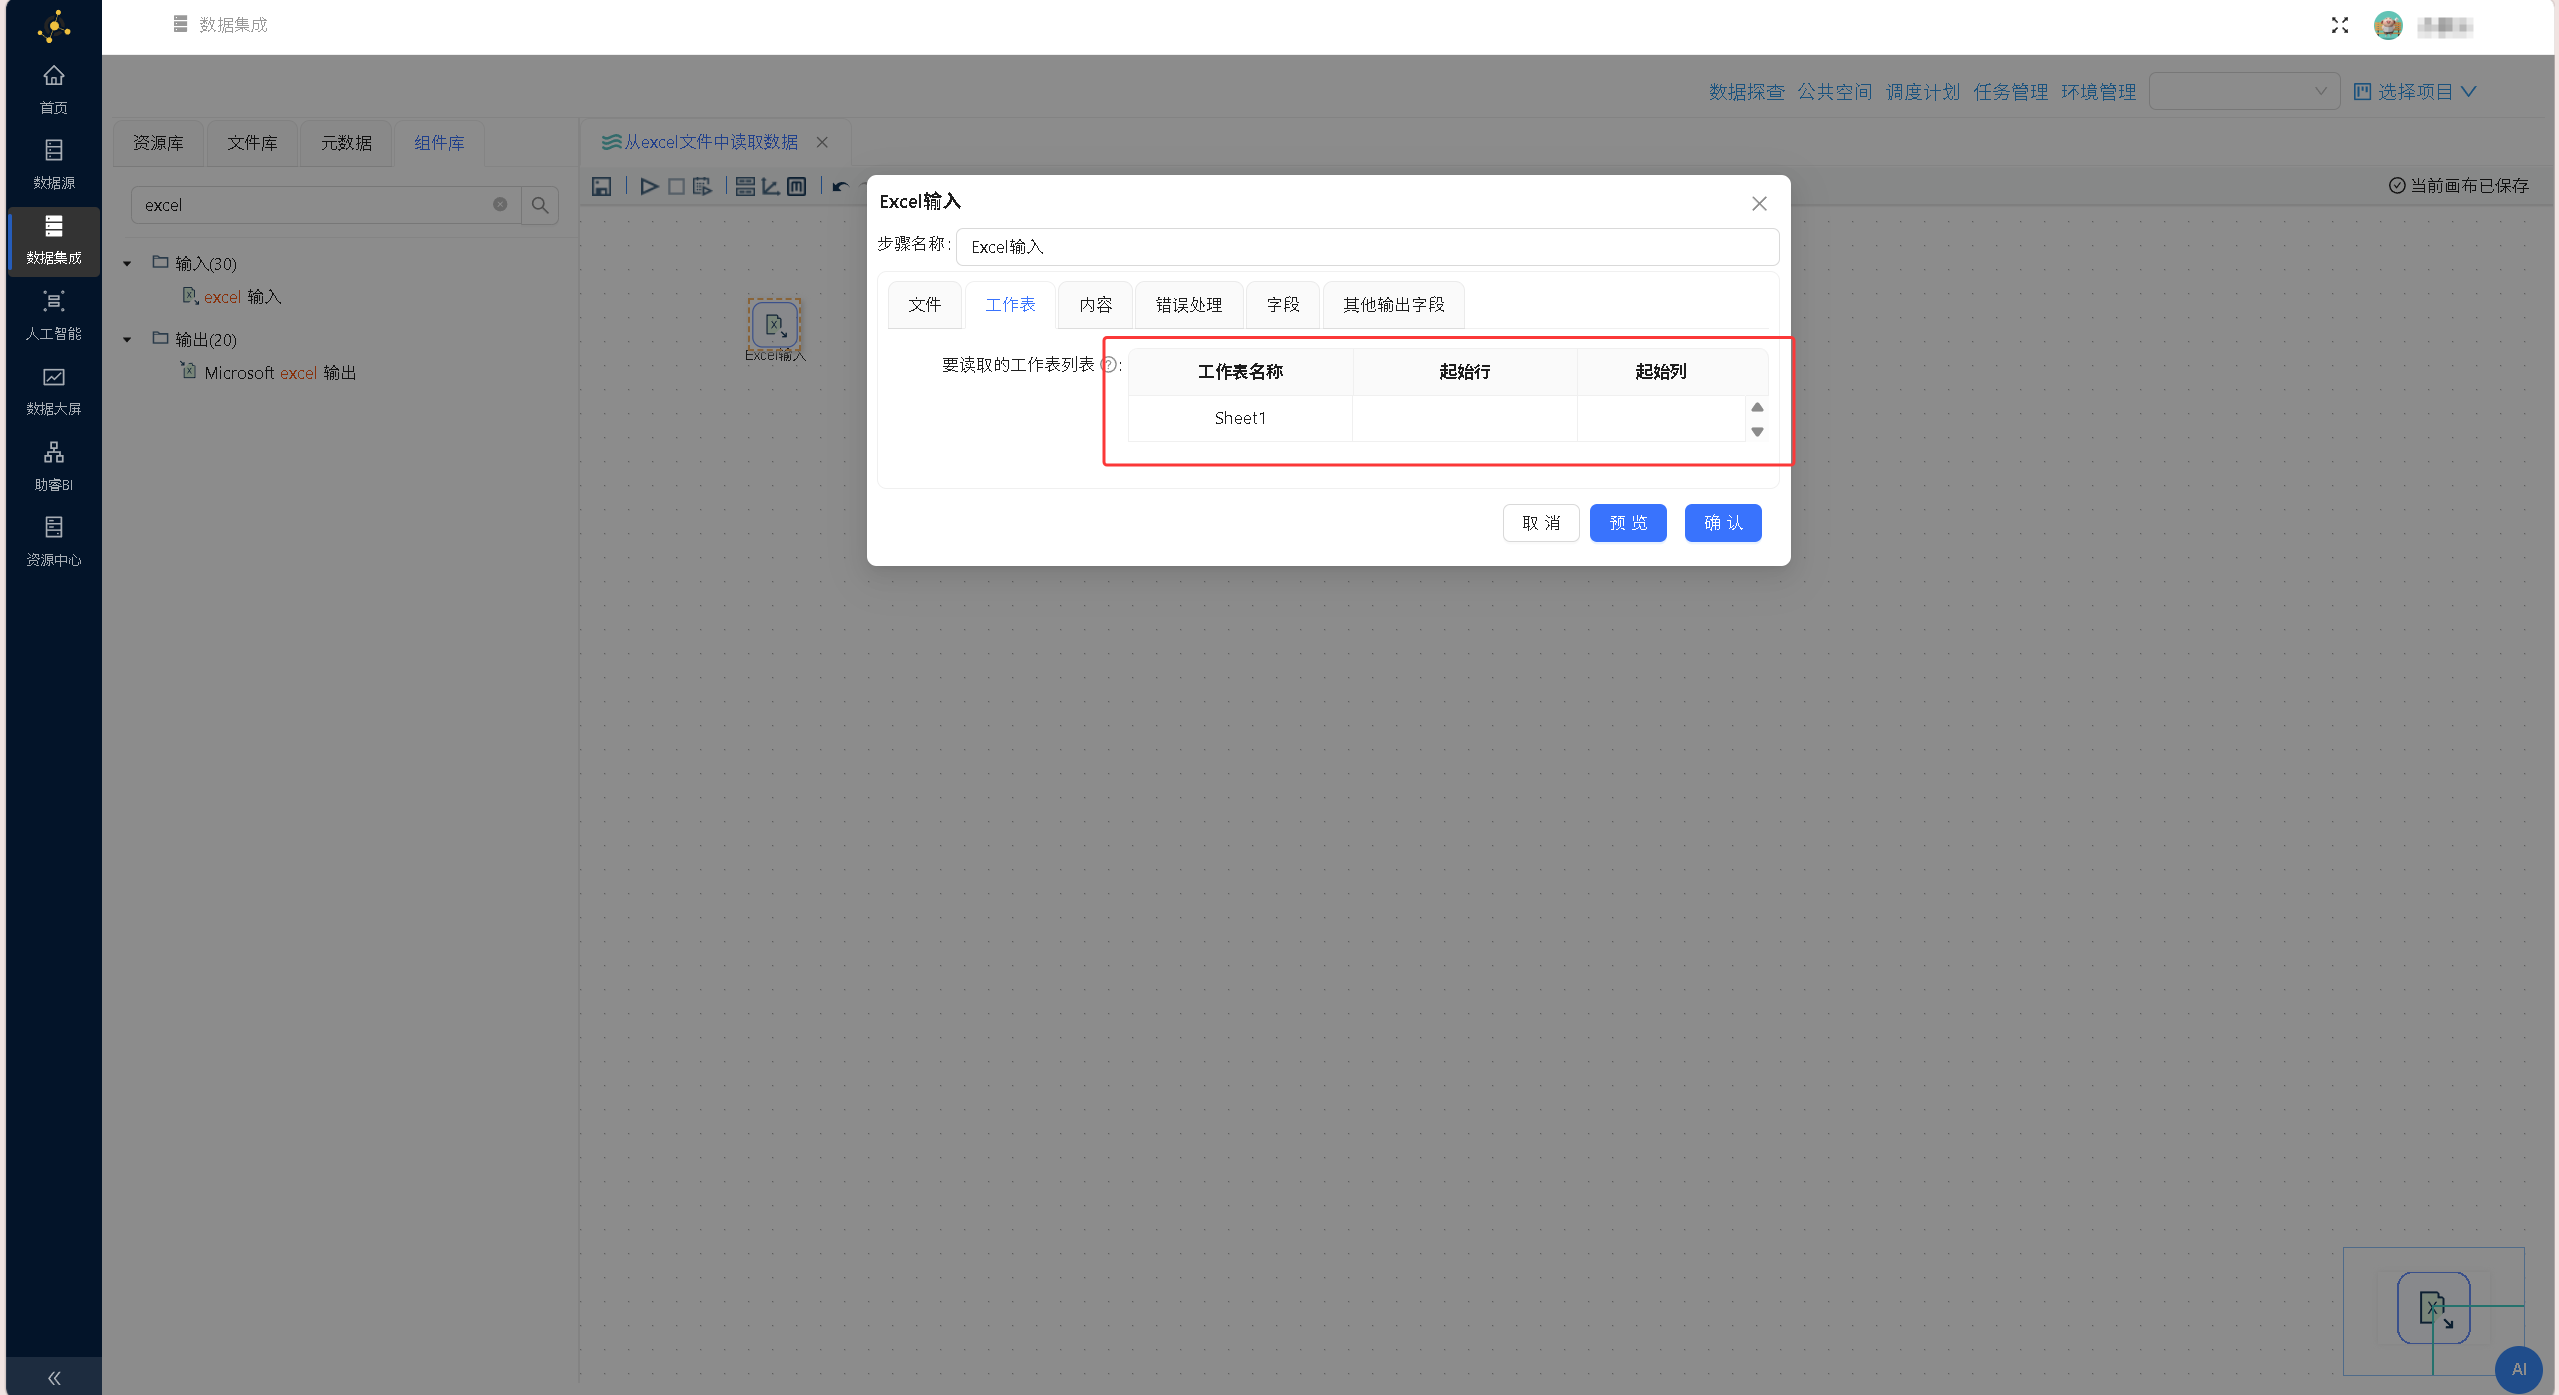
Task: Open the 其他输出字段 tab
Action: click(x=1394, y=305)
